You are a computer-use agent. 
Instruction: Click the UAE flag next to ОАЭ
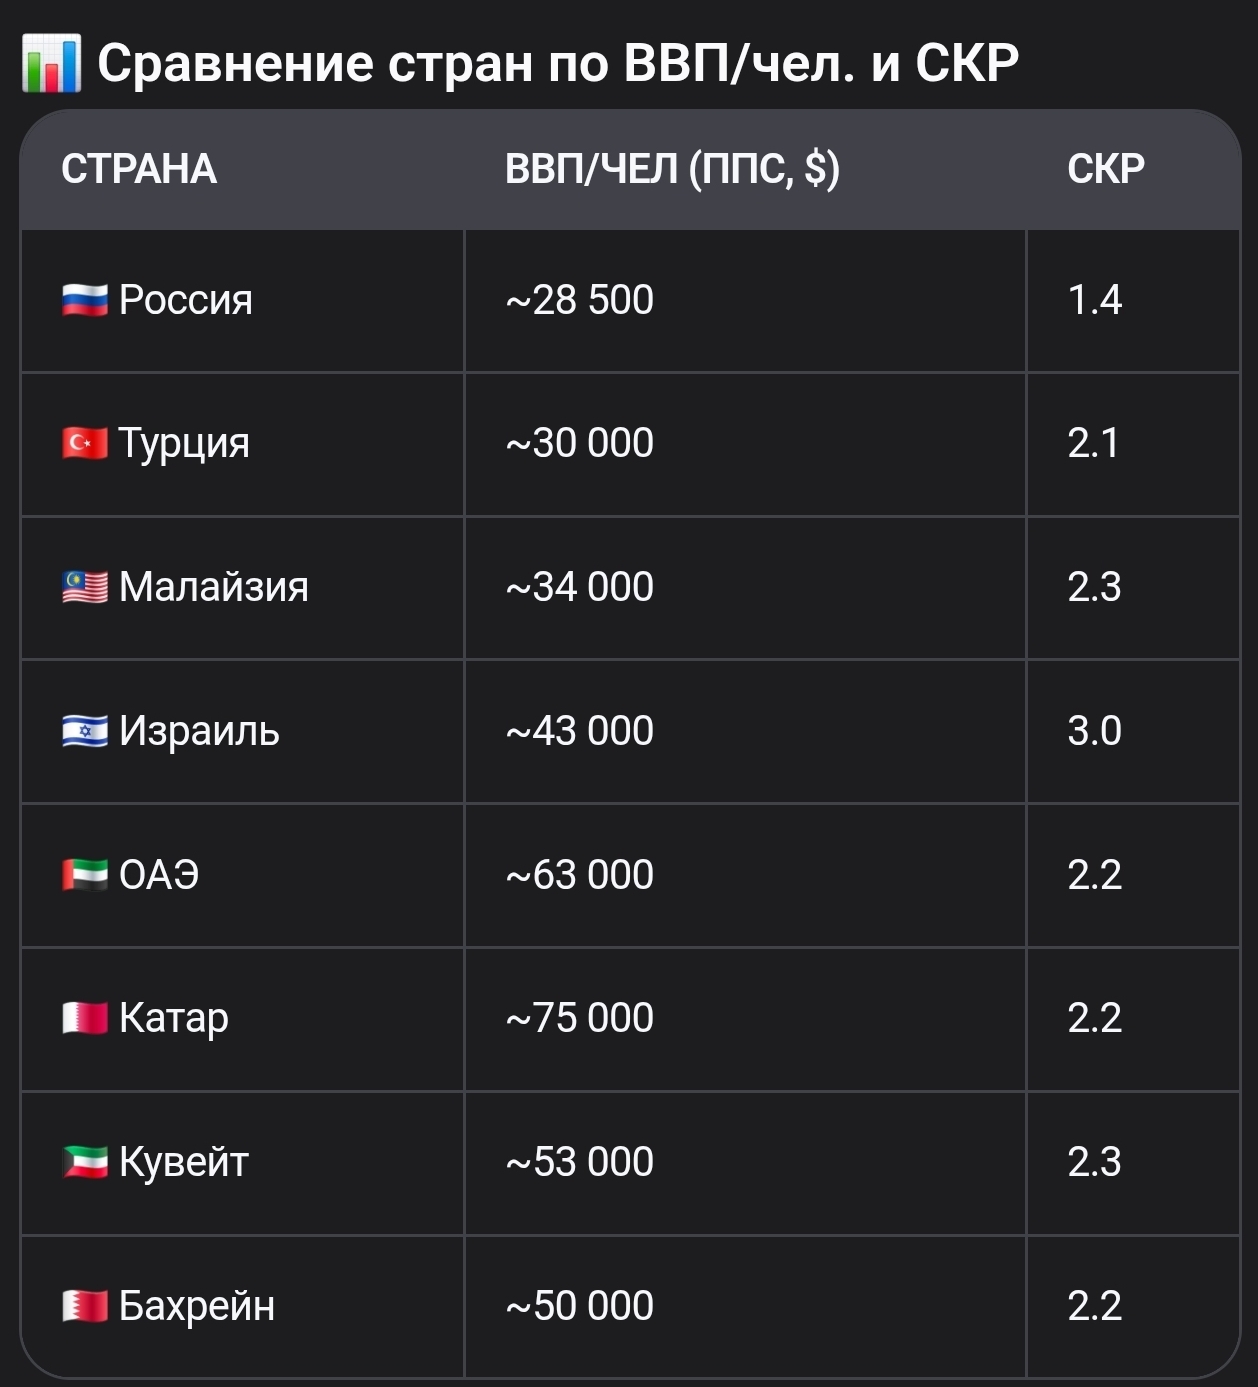click(x=85, y=875)
